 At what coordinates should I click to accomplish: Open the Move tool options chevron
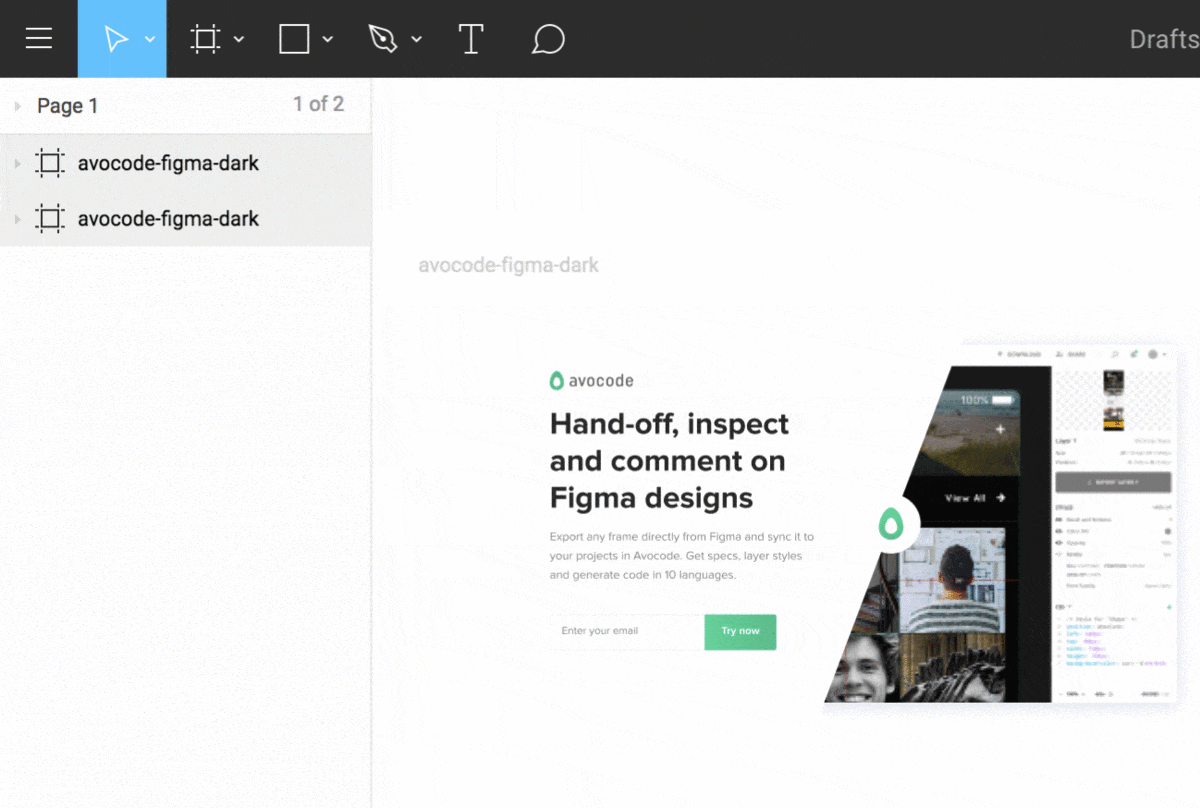pyautogui.click(x=150, y=39)
